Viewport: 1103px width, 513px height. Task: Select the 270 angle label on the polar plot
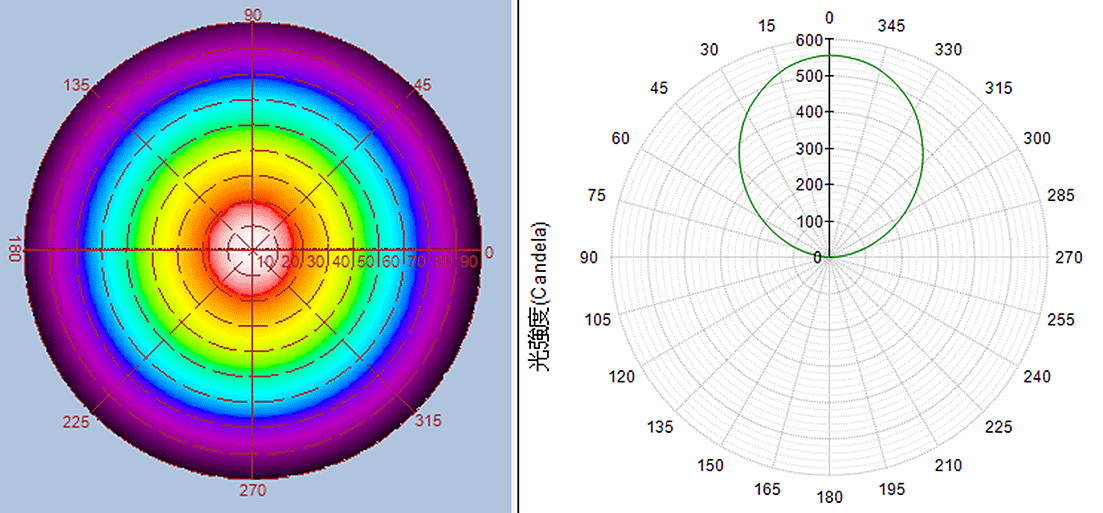point(1069,257)
